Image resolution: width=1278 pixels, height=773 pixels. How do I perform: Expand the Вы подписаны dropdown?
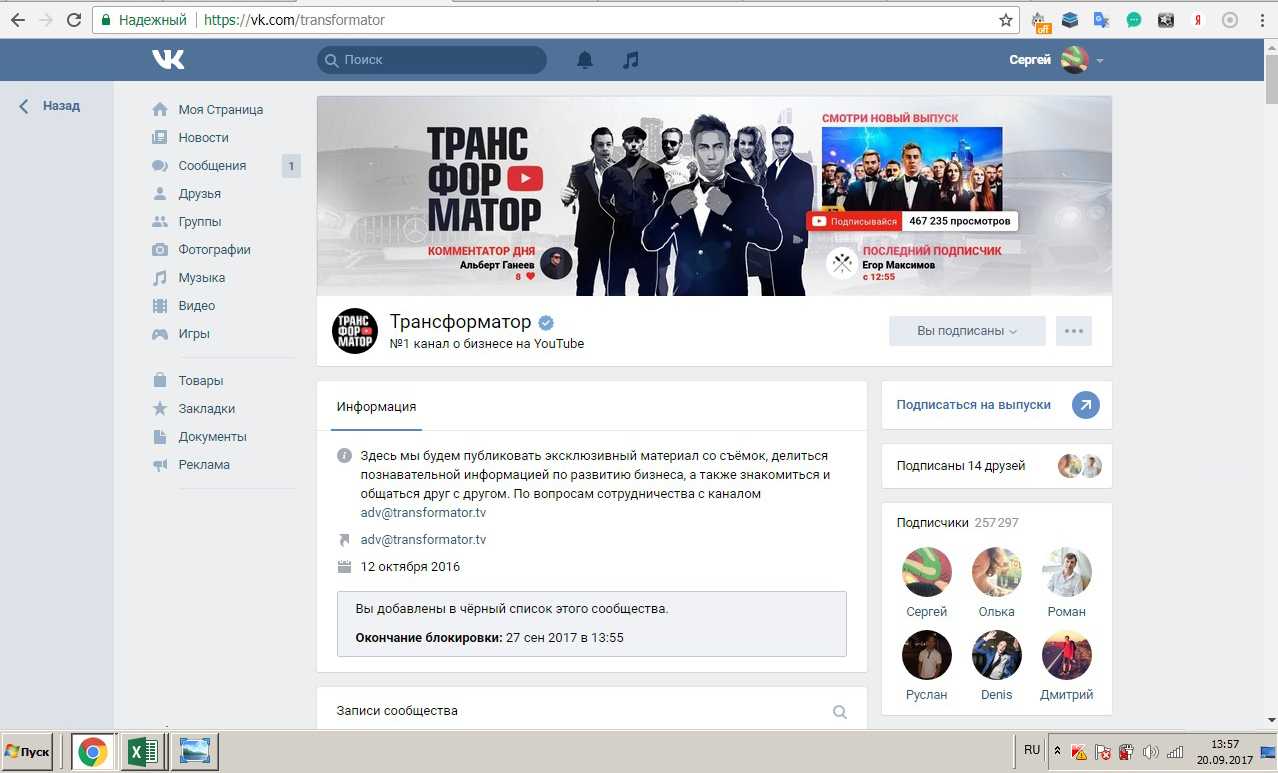(x=966, y=331)
